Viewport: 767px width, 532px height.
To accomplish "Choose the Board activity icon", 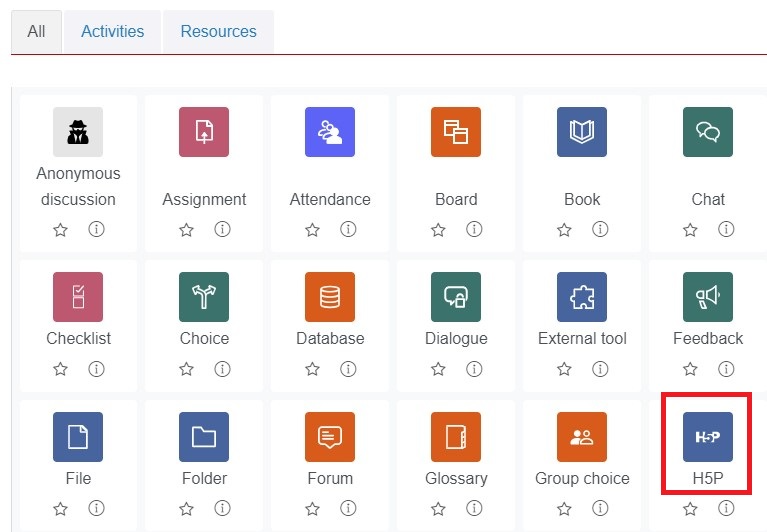I will [x=456, y=132].
